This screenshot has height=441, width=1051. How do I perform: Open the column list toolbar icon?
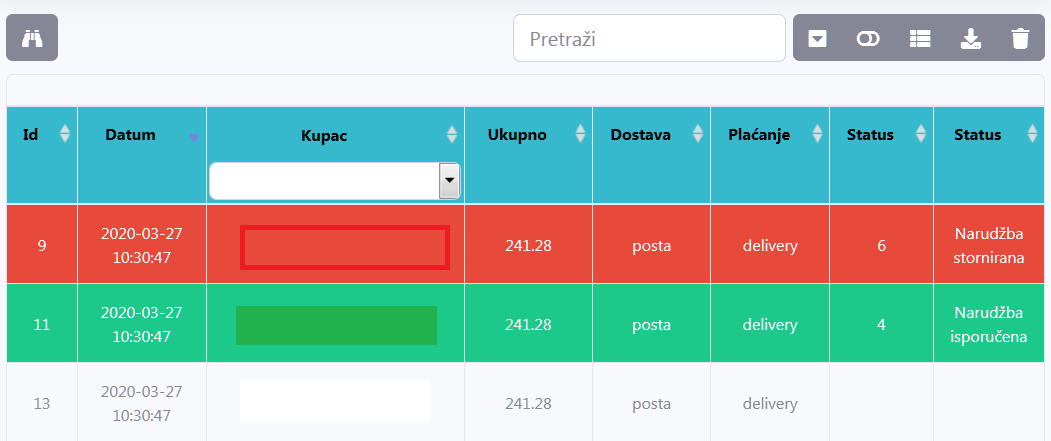(x=920, y=39)
